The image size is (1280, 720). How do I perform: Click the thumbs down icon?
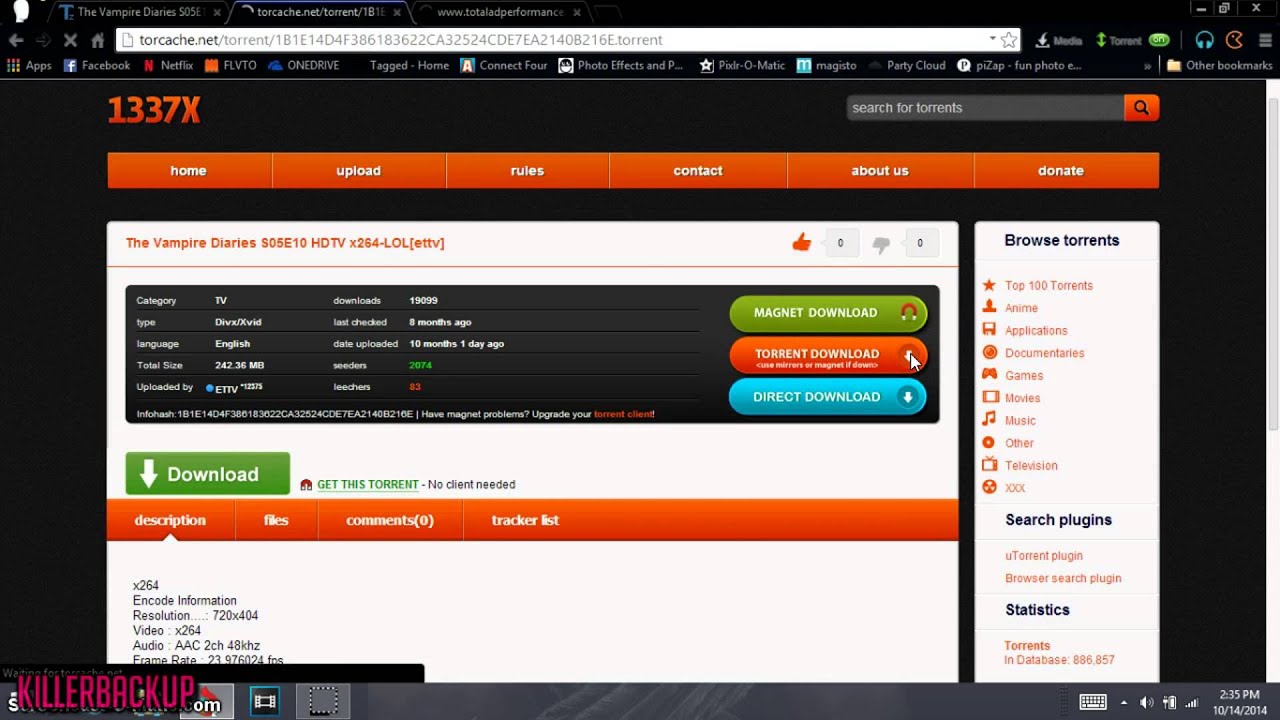click(x=881, y=244)
